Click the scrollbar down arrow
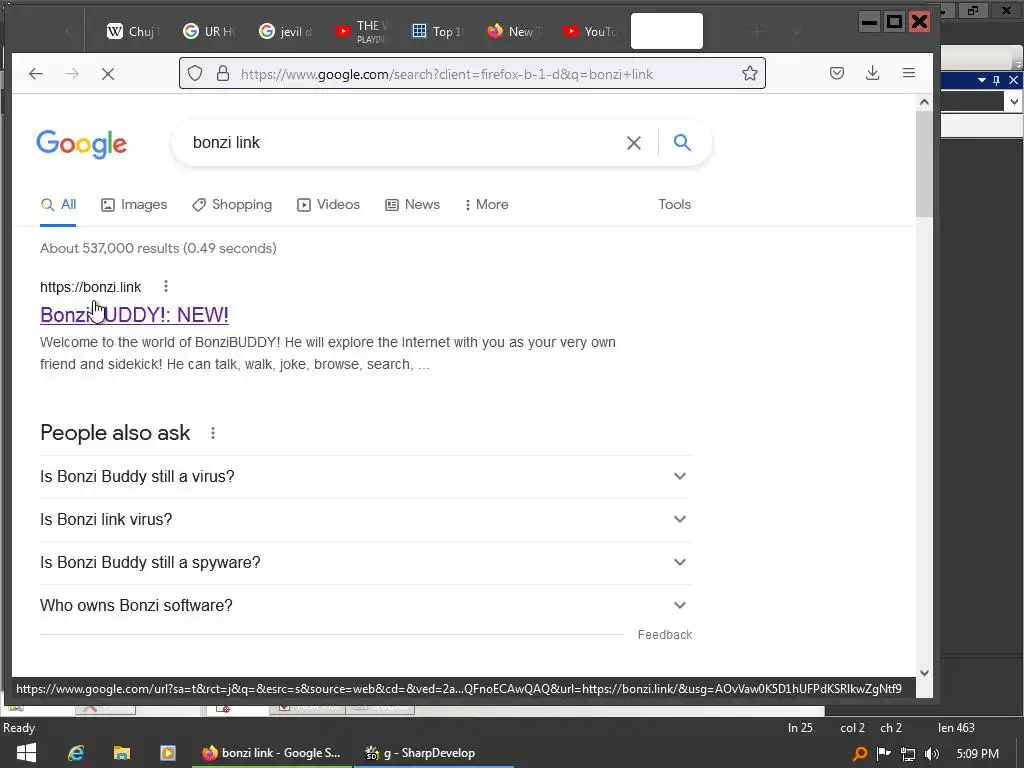 [x=924, y=673]
